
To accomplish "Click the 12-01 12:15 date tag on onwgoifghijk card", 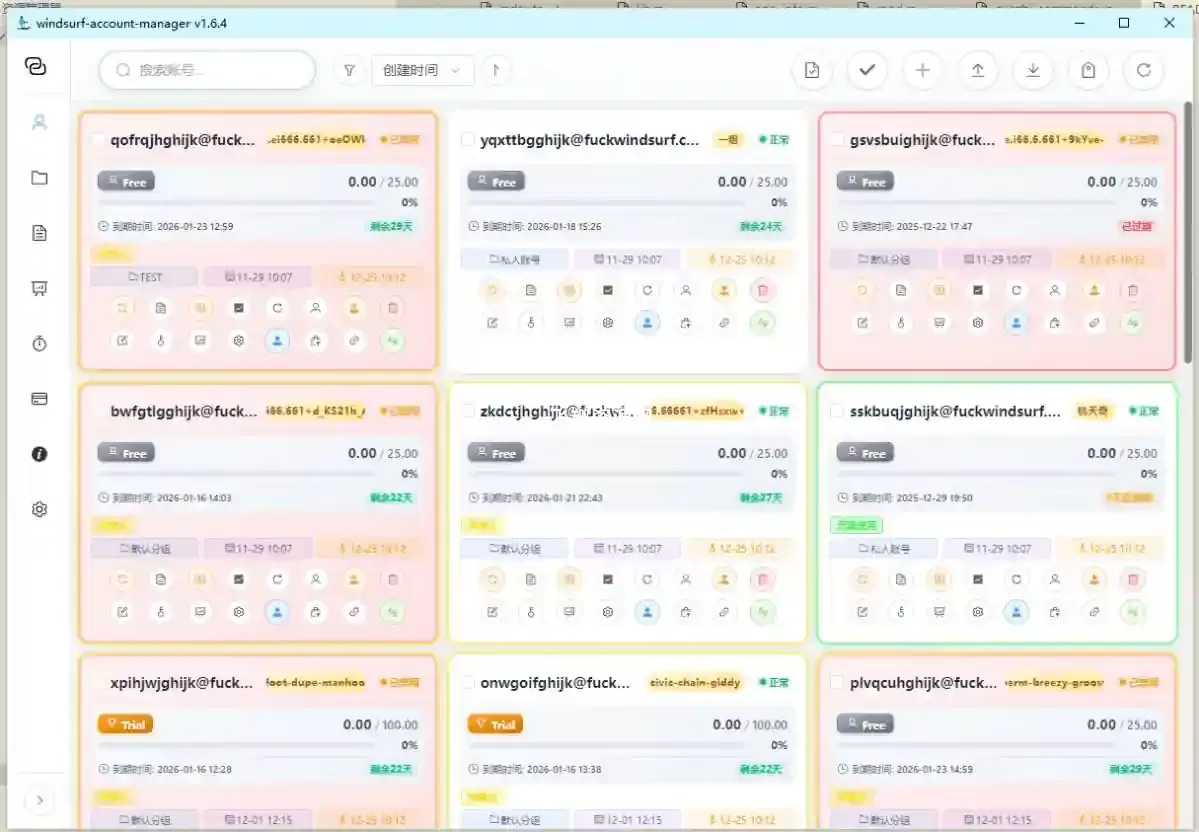I will [627, 820].
